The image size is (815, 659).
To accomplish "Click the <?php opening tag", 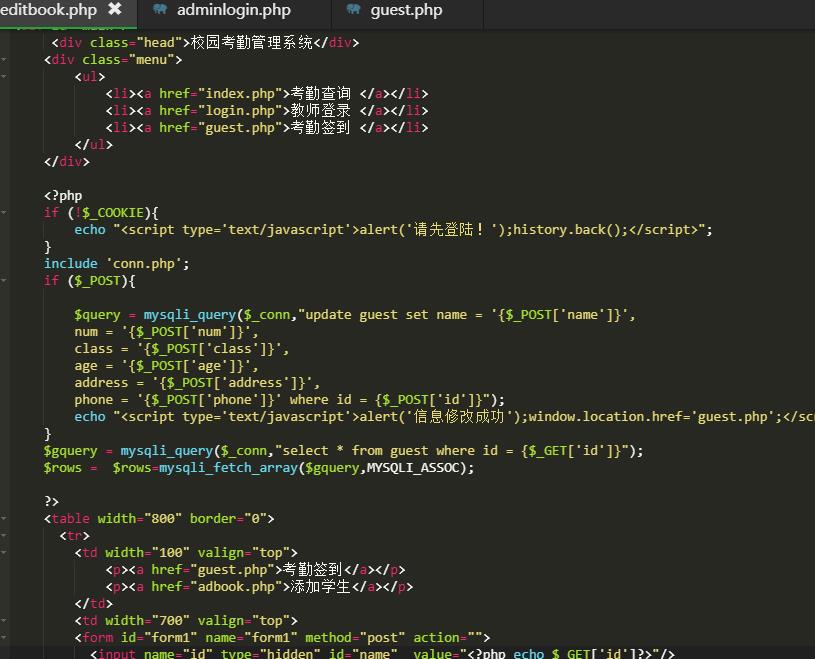I will pyautogui.click(x=63, y=196).
